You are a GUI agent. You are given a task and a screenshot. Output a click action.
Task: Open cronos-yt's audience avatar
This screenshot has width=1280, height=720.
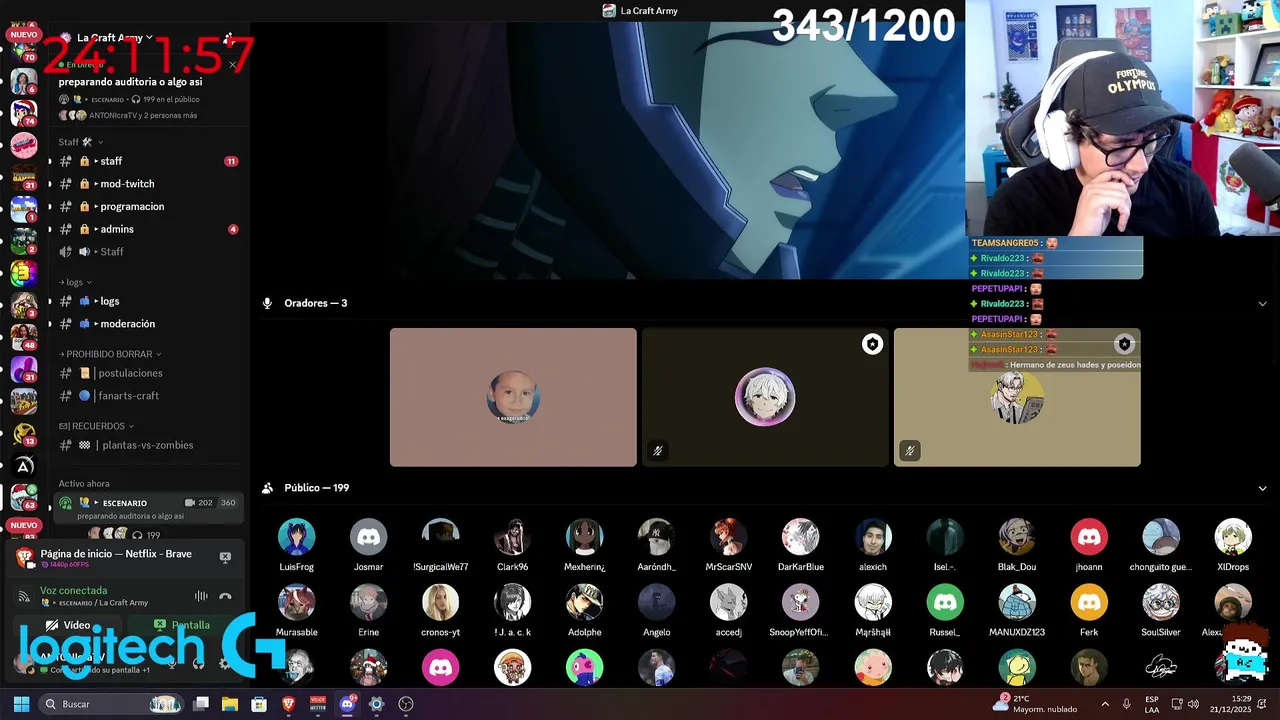(440, 603)
